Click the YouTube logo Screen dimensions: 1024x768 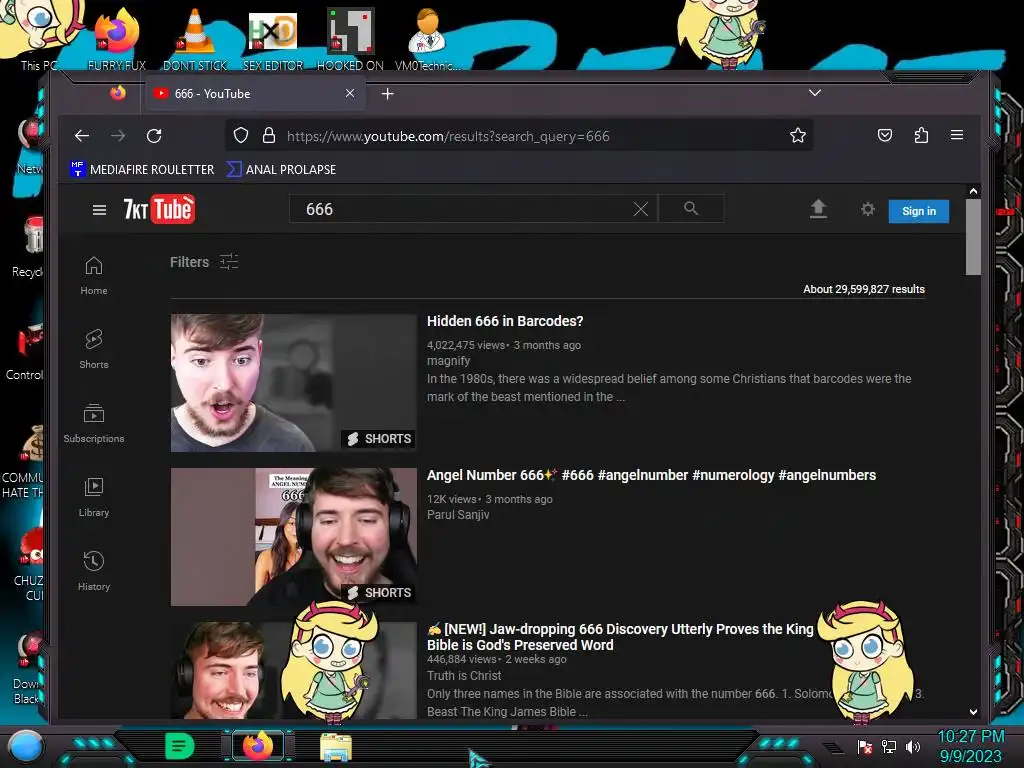[159, 209]
